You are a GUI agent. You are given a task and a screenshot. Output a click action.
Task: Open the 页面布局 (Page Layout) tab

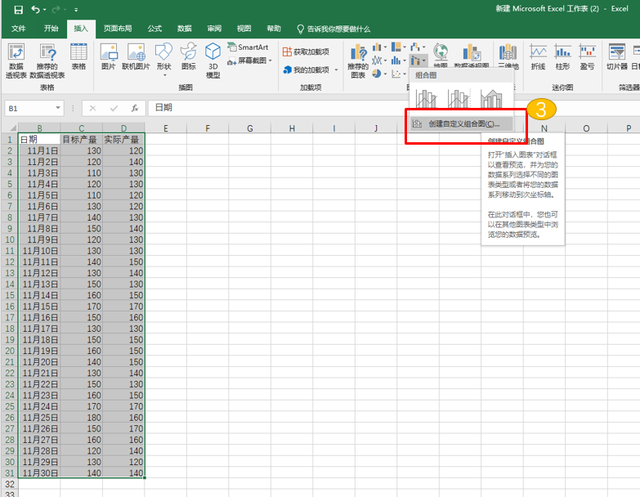[x=117, y=29]
